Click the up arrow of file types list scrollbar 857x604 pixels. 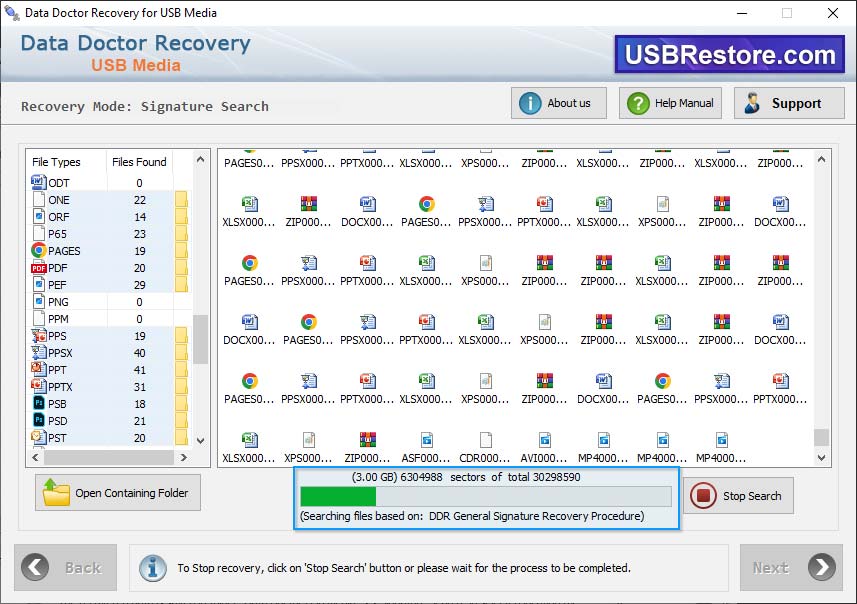coord(201,160)
